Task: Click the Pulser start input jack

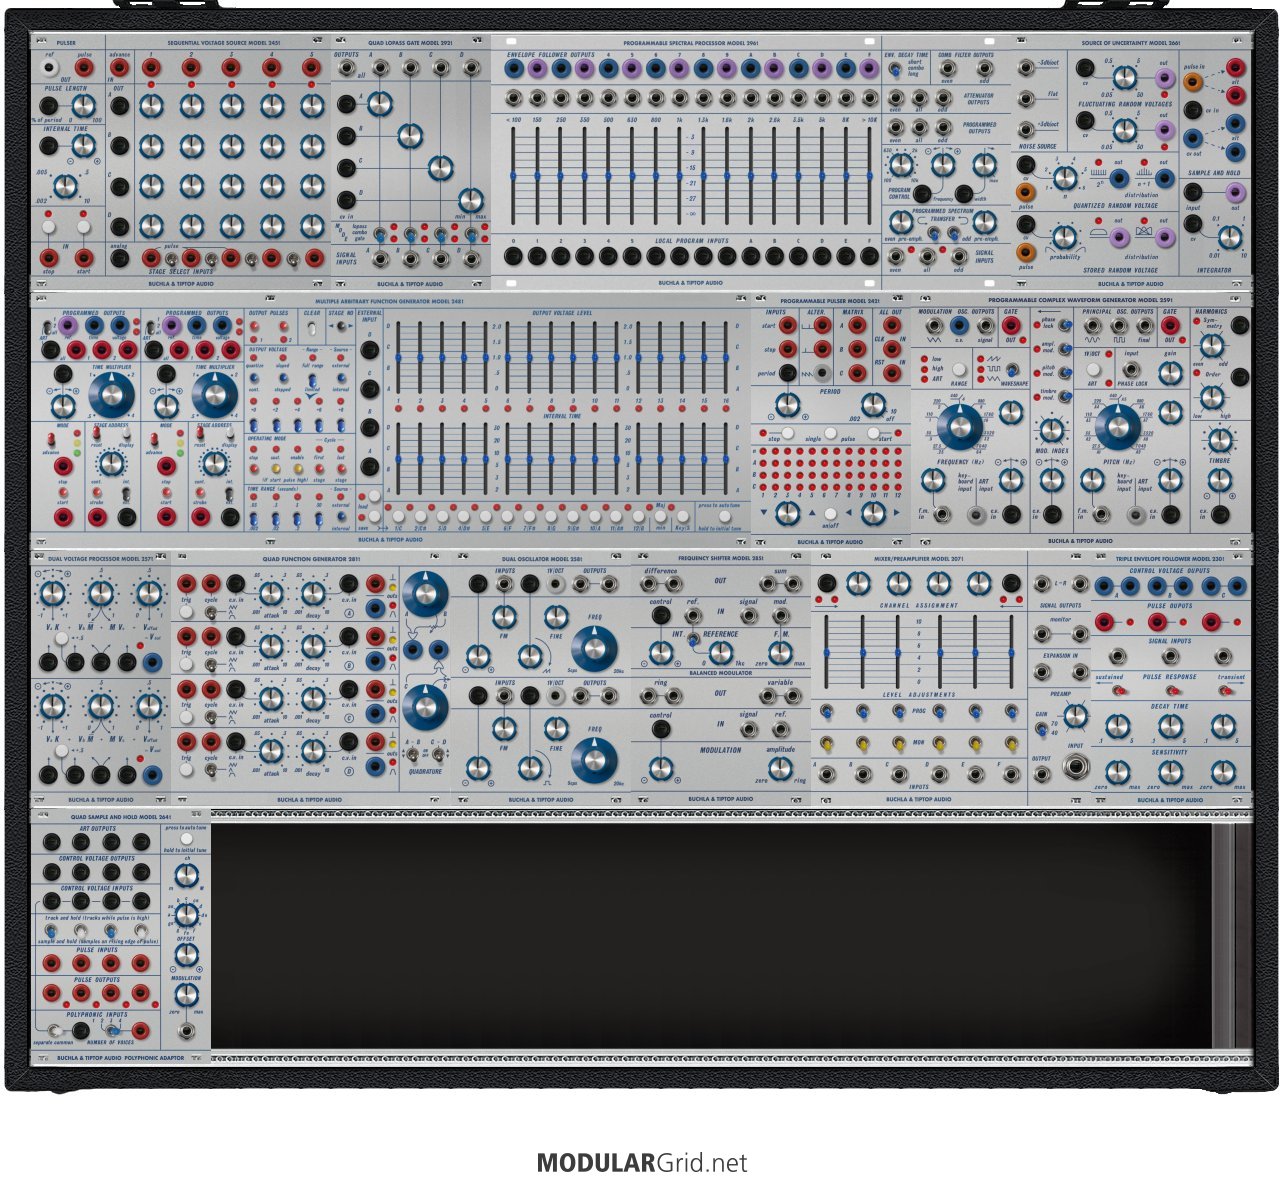Action: (83, 256)
